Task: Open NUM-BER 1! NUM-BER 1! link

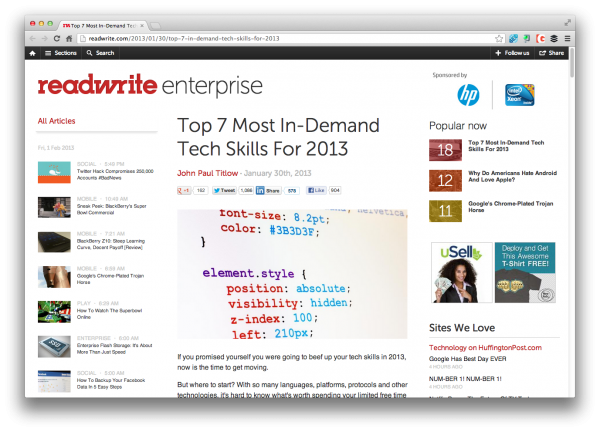Action: pyautogui.click(x=465, y=379)
